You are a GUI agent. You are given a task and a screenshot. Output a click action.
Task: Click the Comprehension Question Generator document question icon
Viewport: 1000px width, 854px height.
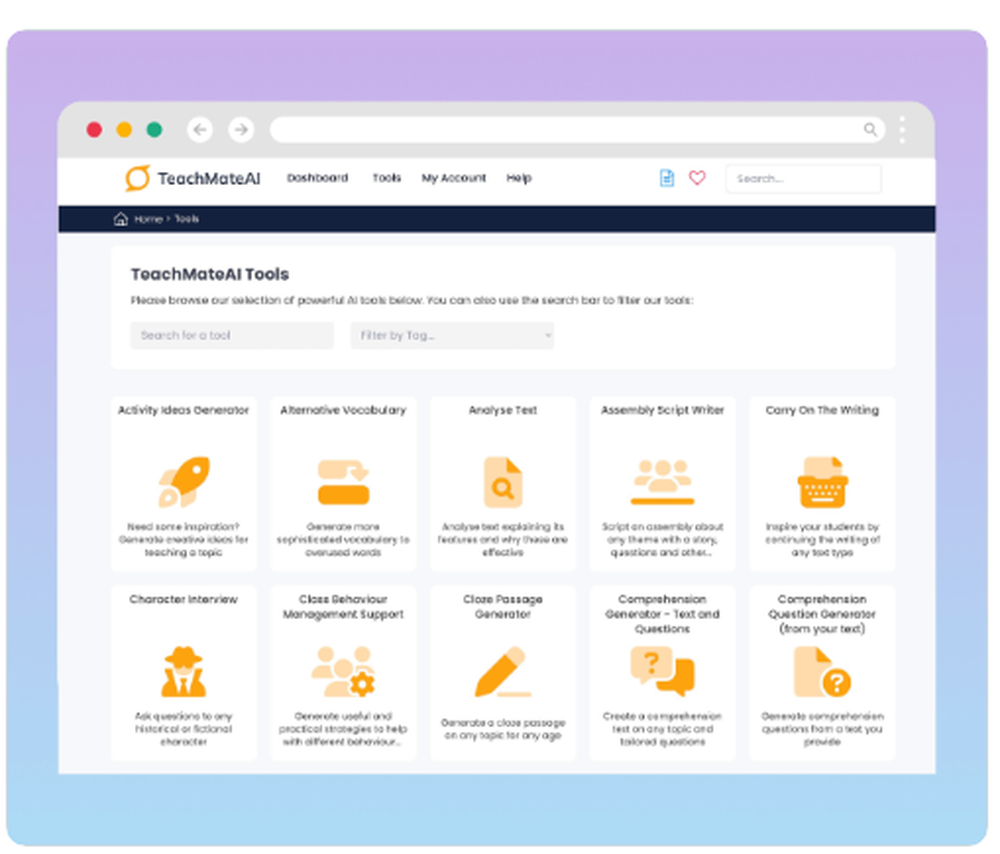[823, 672]
